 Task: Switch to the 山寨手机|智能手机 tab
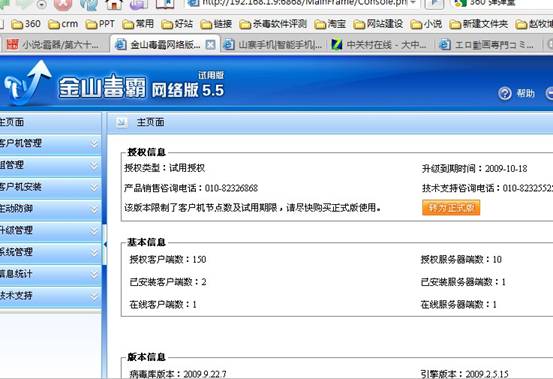click(x=274, y=44)
